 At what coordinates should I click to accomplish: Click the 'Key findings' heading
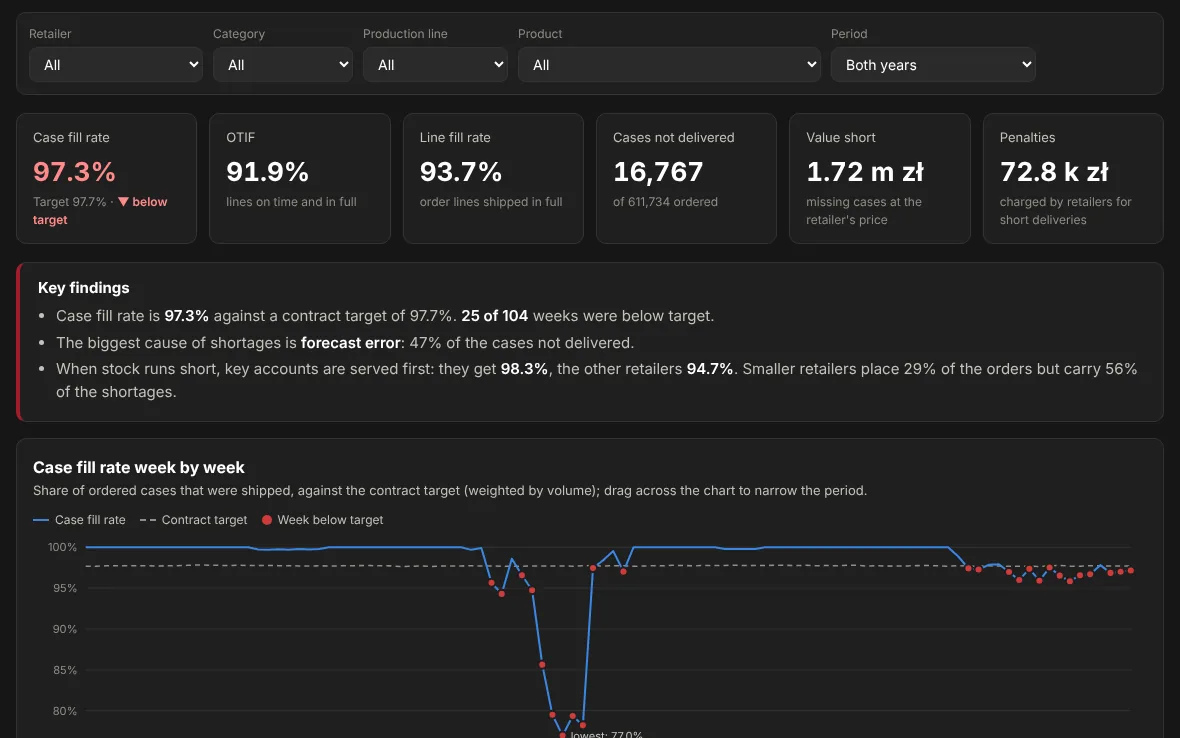click(x=84, y=287)
